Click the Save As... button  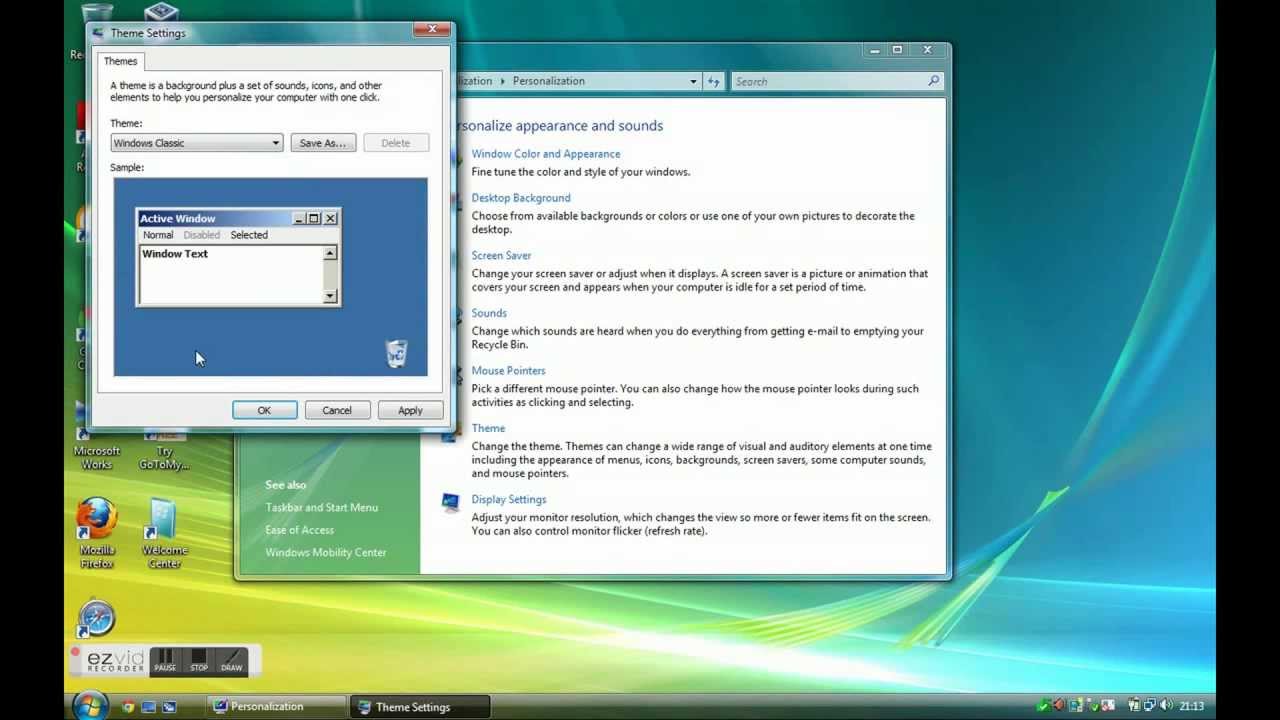pyautogui.click(x=323, y=143)
